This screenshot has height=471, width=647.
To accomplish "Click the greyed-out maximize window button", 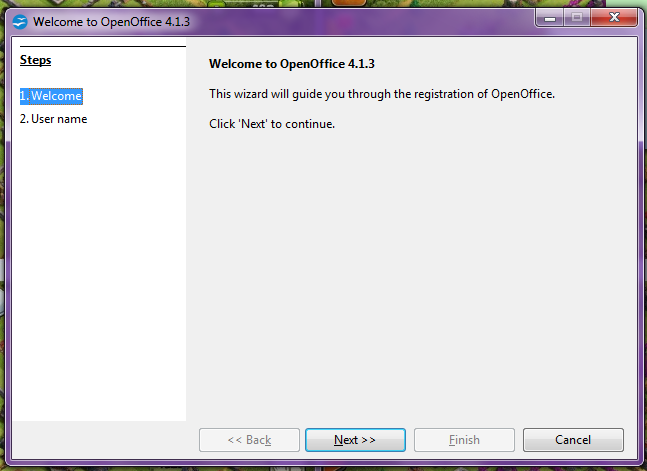I will (577, 18).
